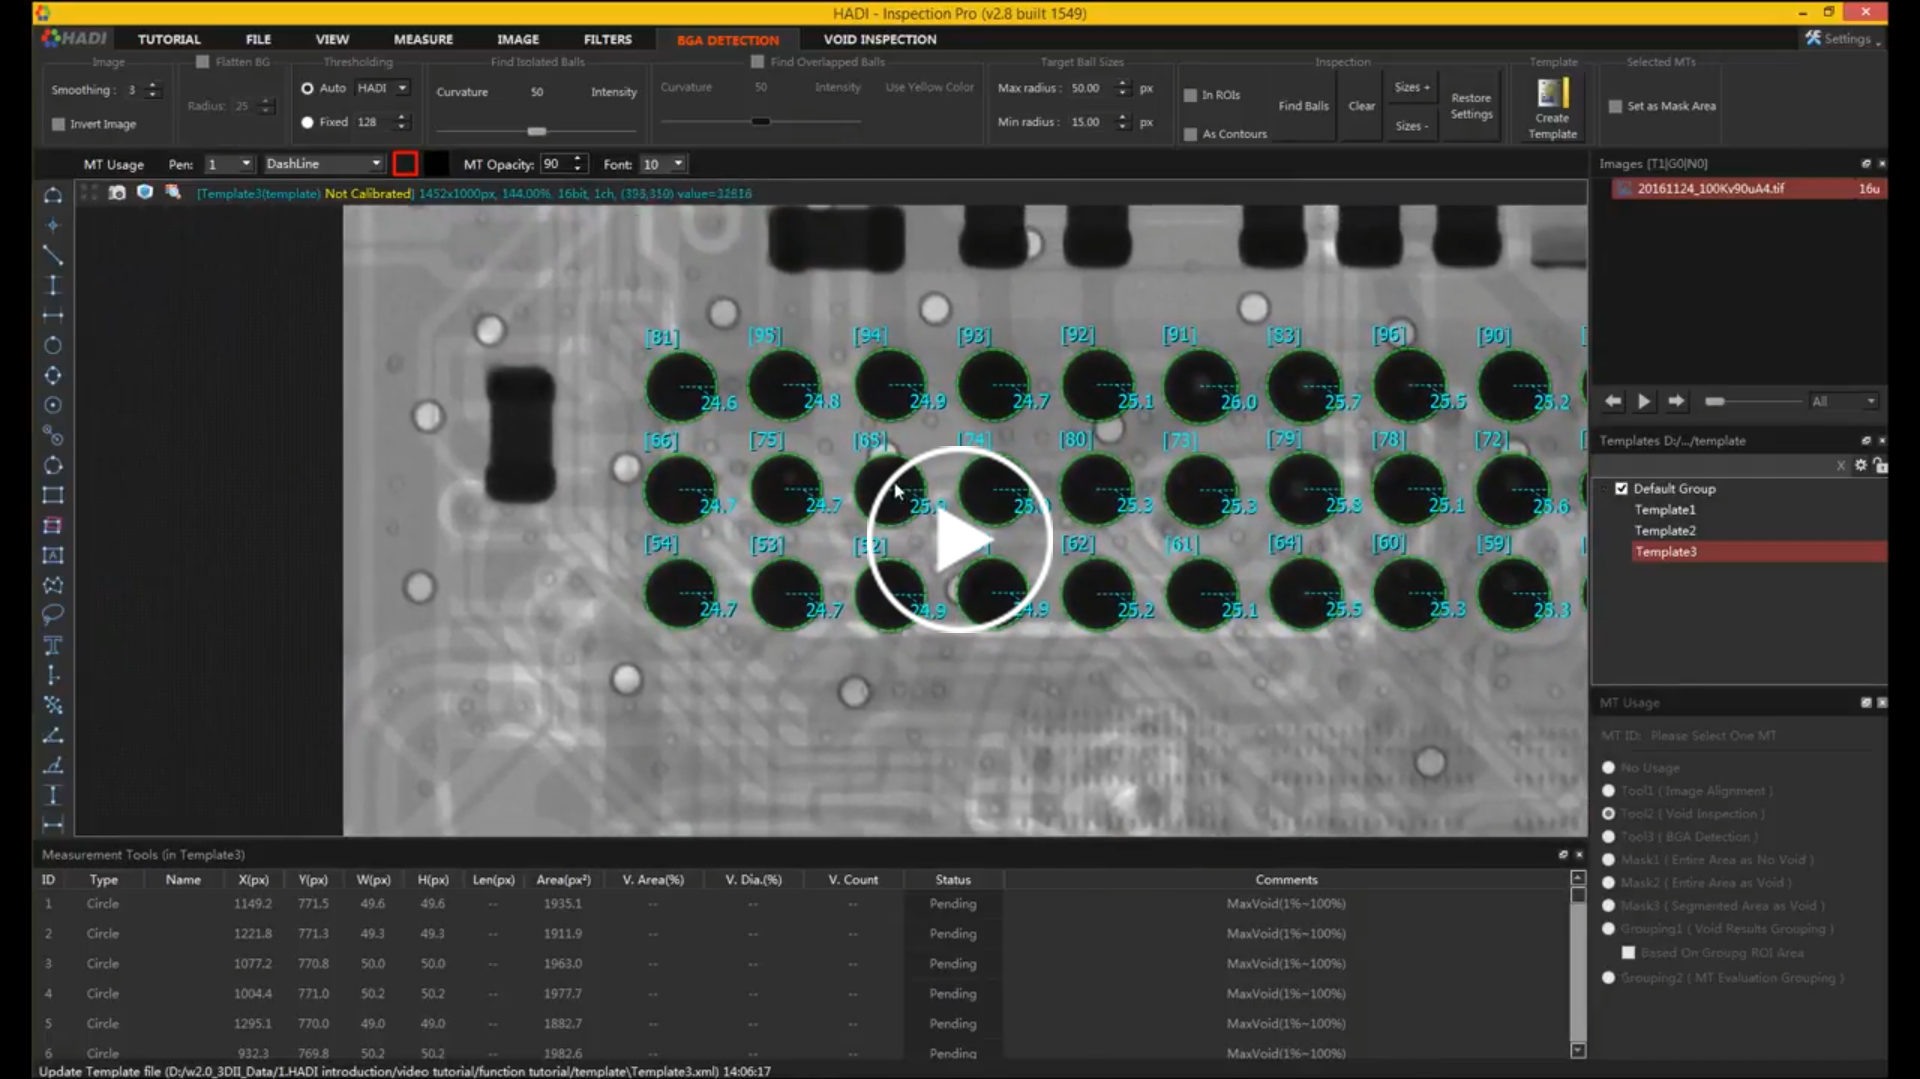
Task: Select the crossing lines tool
Action: click(x=53, y=705)
